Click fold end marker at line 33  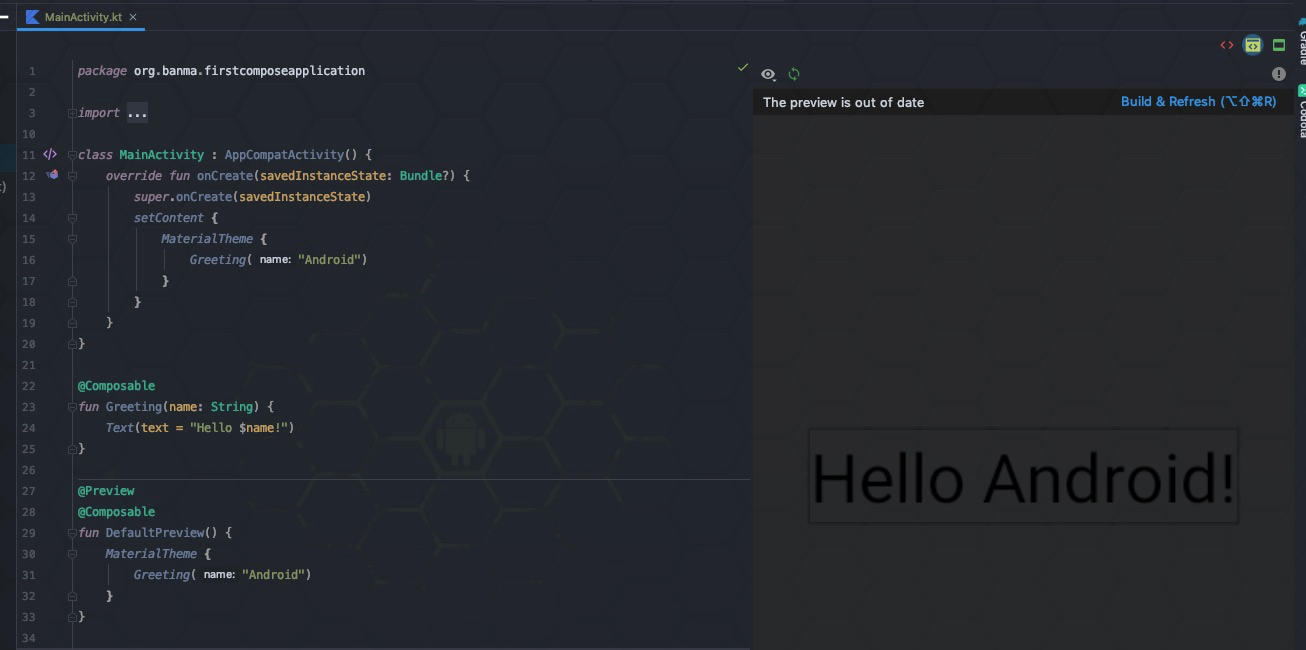click(x=72, y=617)
